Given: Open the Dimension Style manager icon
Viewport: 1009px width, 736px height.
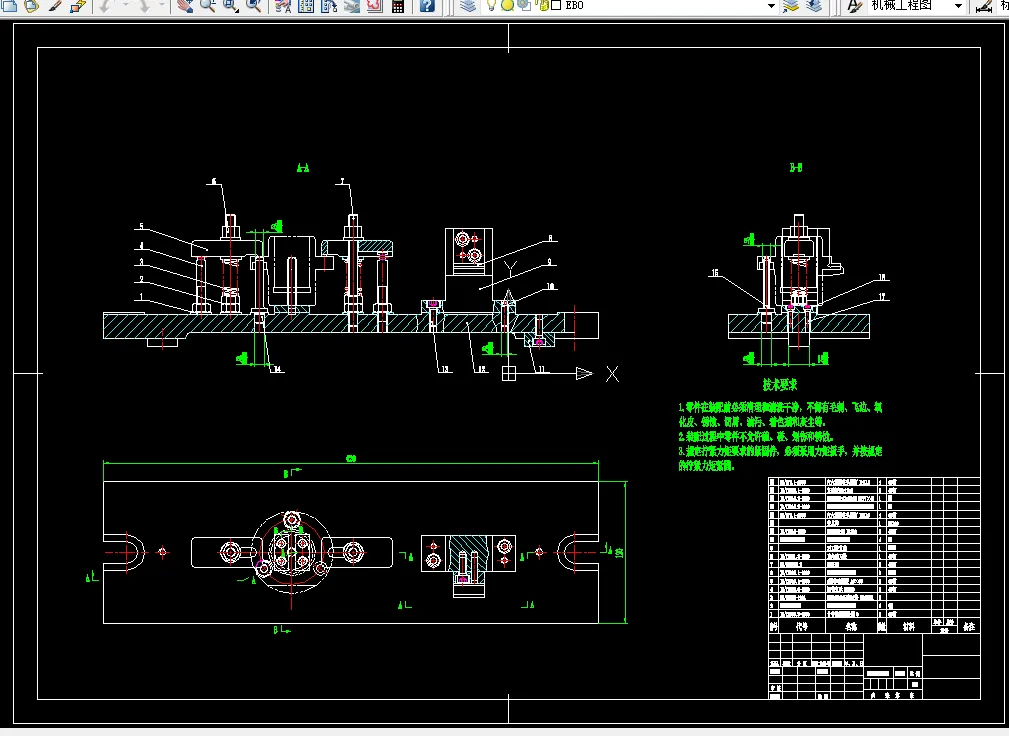Looking at the screenshot, I should click(x=984, y=6).
